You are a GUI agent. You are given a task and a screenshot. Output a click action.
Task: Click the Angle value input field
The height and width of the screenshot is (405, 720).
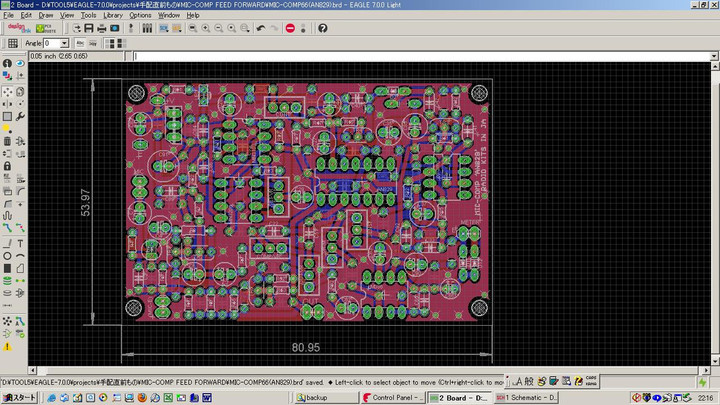tap(52, 44)
